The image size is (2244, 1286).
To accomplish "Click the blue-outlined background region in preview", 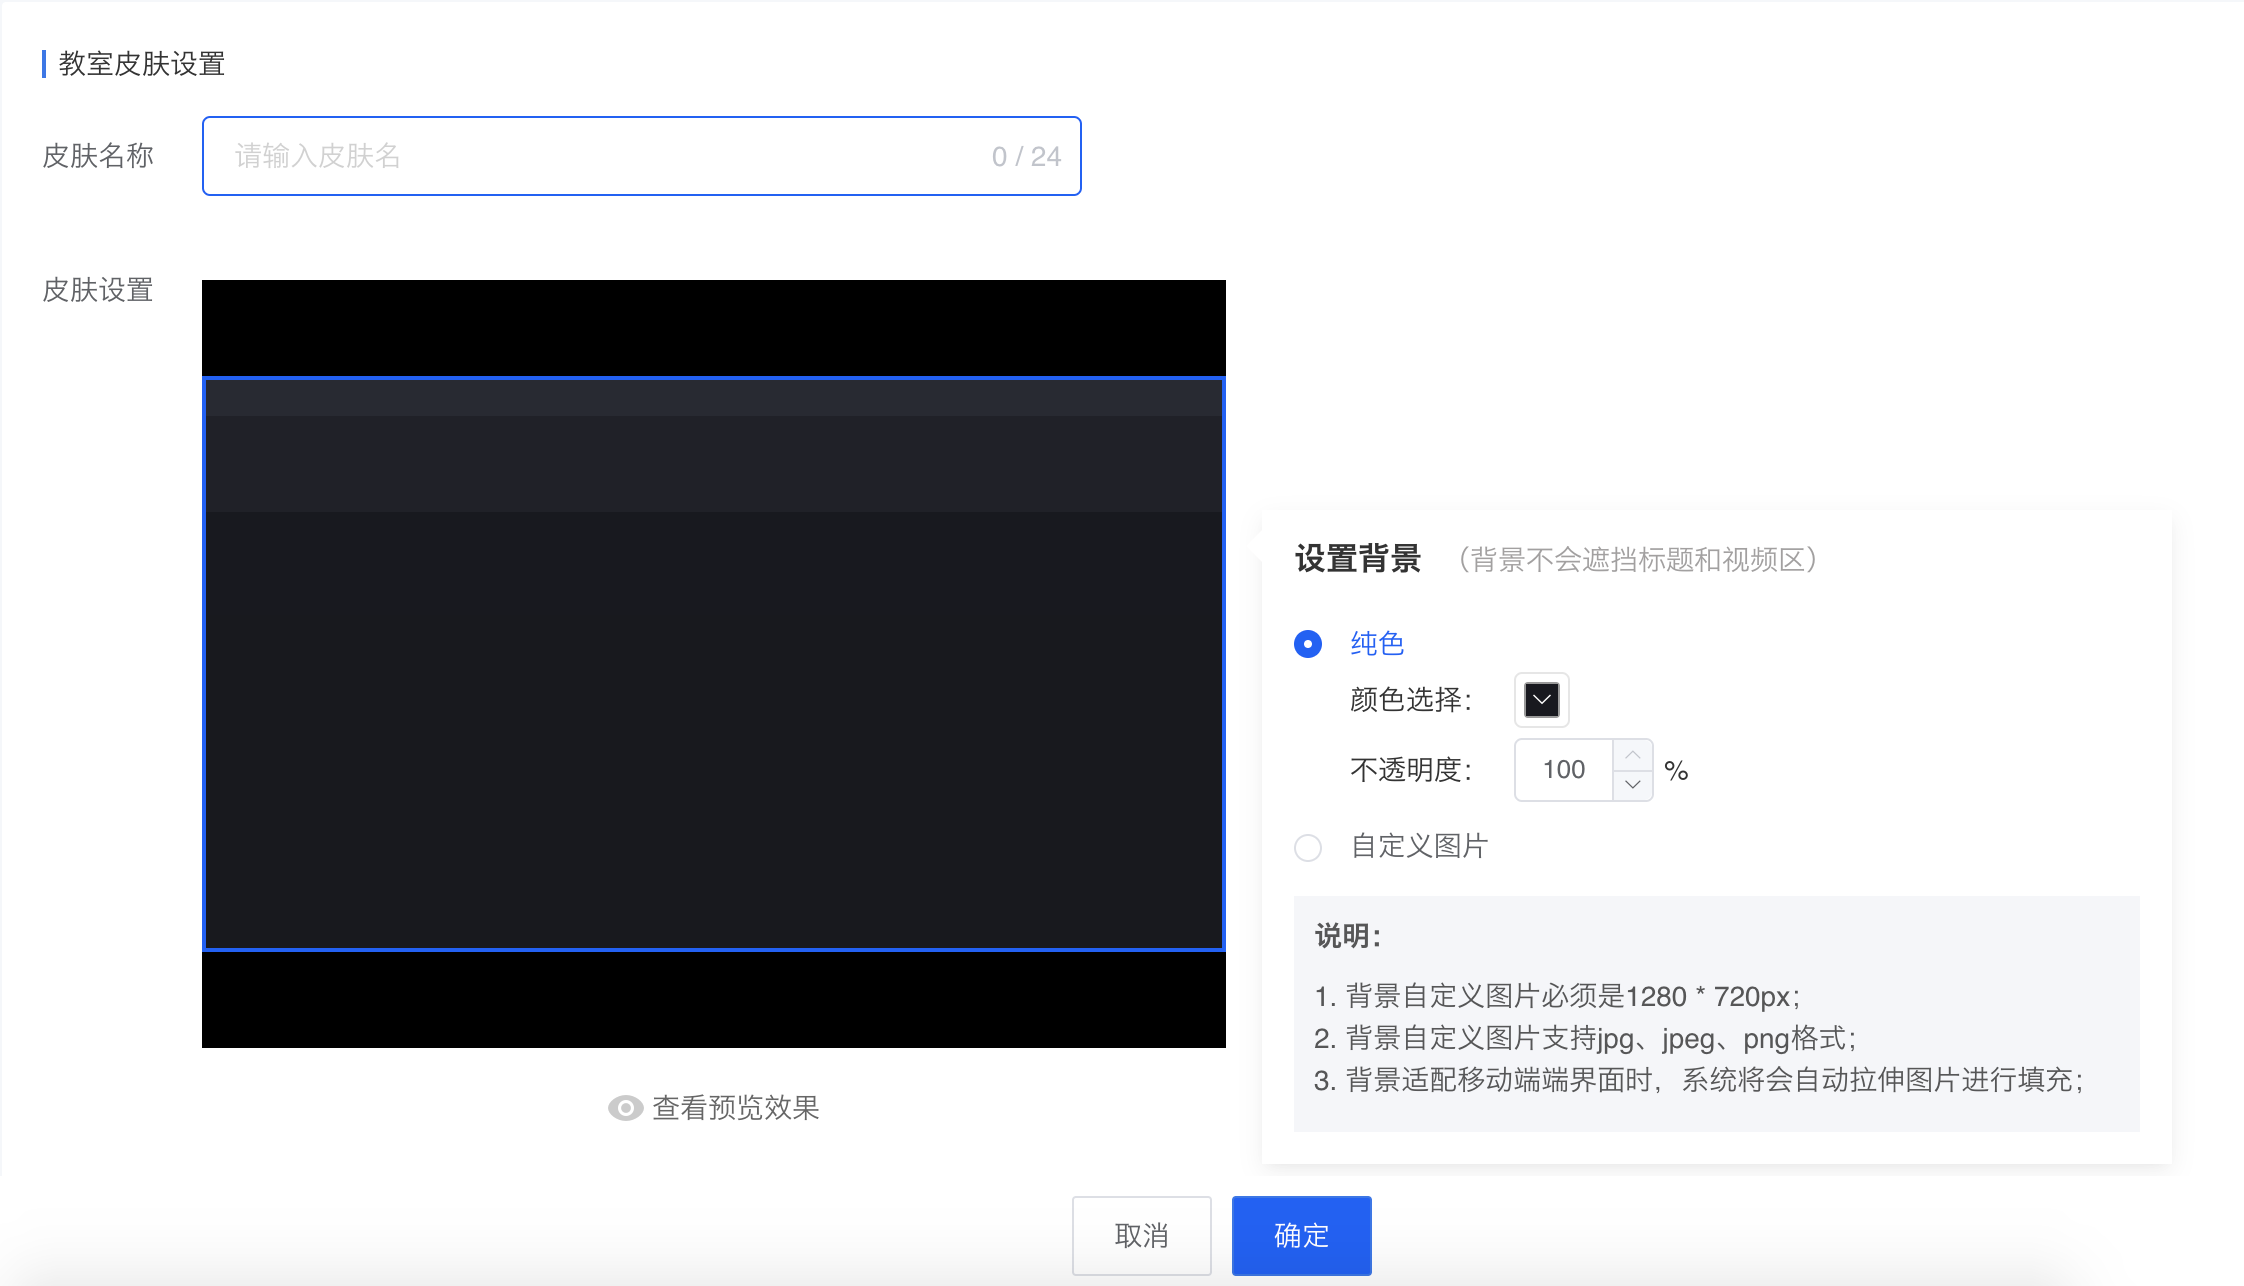I will coord(713,730).
